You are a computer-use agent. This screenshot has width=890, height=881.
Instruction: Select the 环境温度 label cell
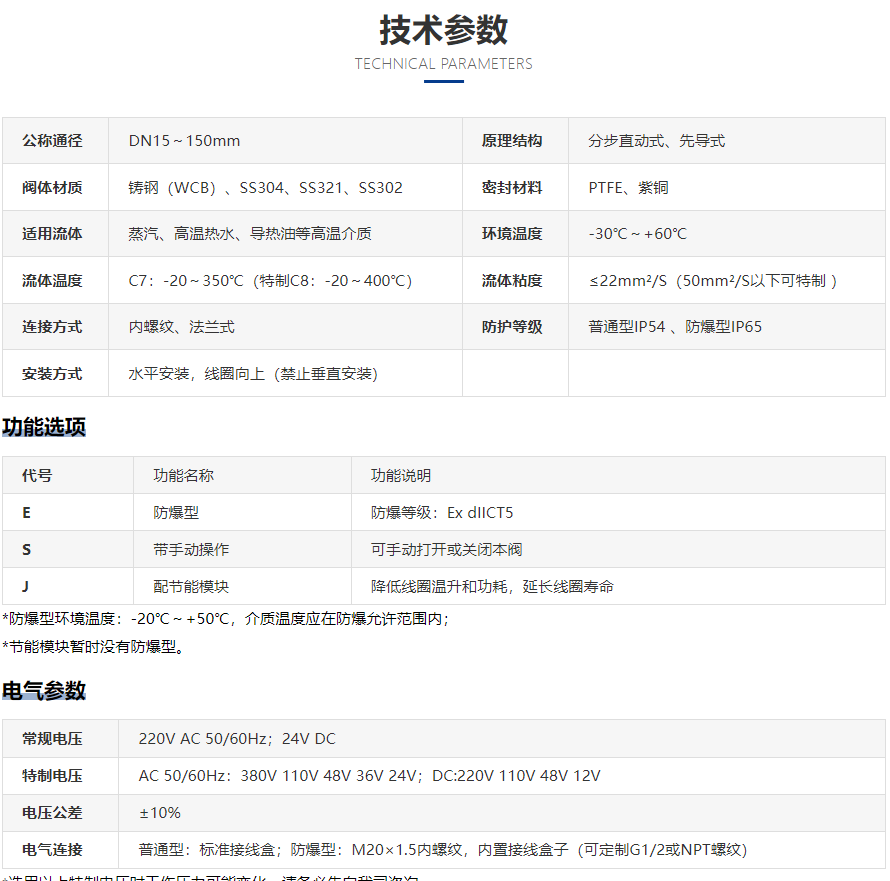pos(512,234)
